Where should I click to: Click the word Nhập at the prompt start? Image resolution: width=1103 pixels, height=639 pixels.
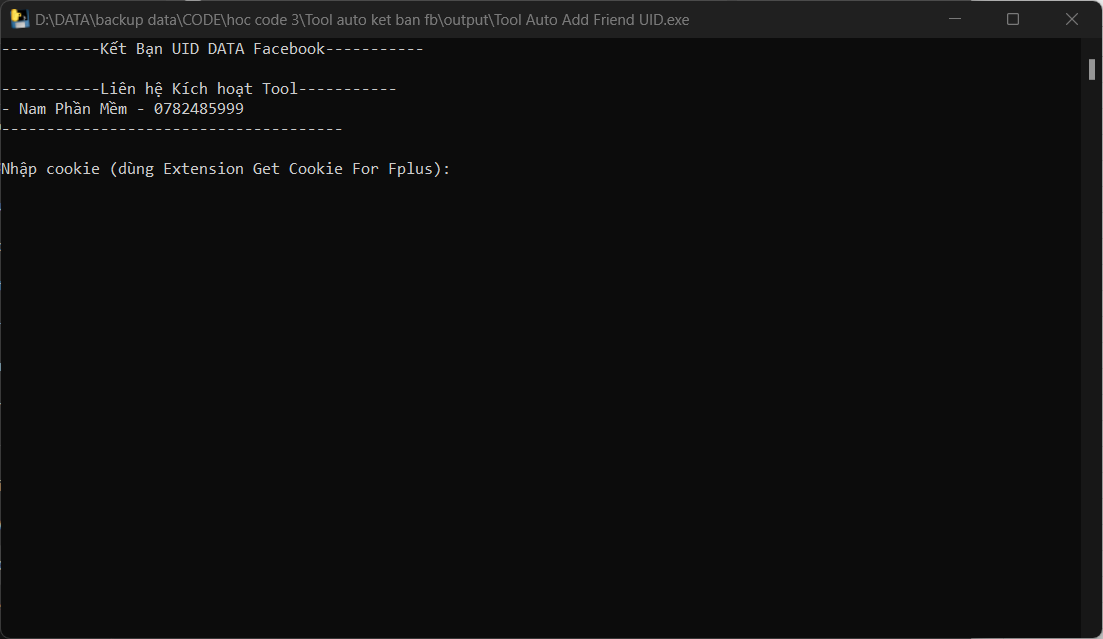pos(19,169)
